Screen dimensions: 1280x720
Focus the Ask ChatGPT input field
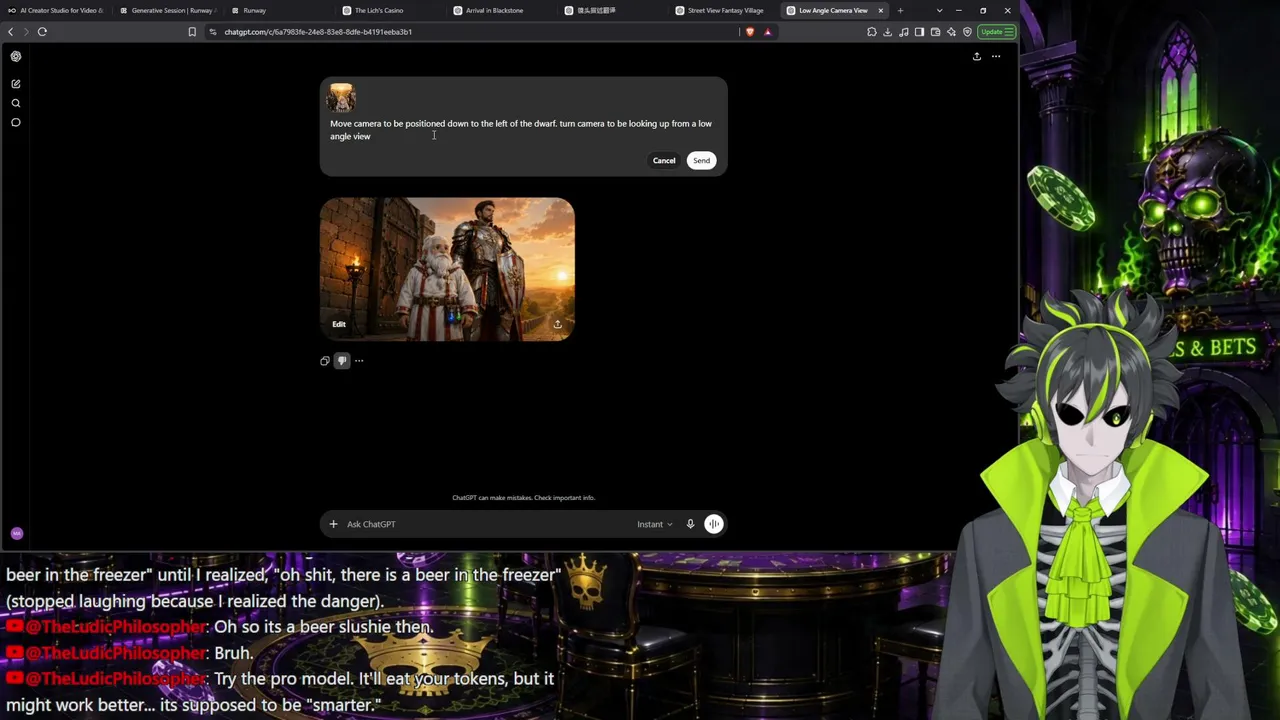[488, 524]
